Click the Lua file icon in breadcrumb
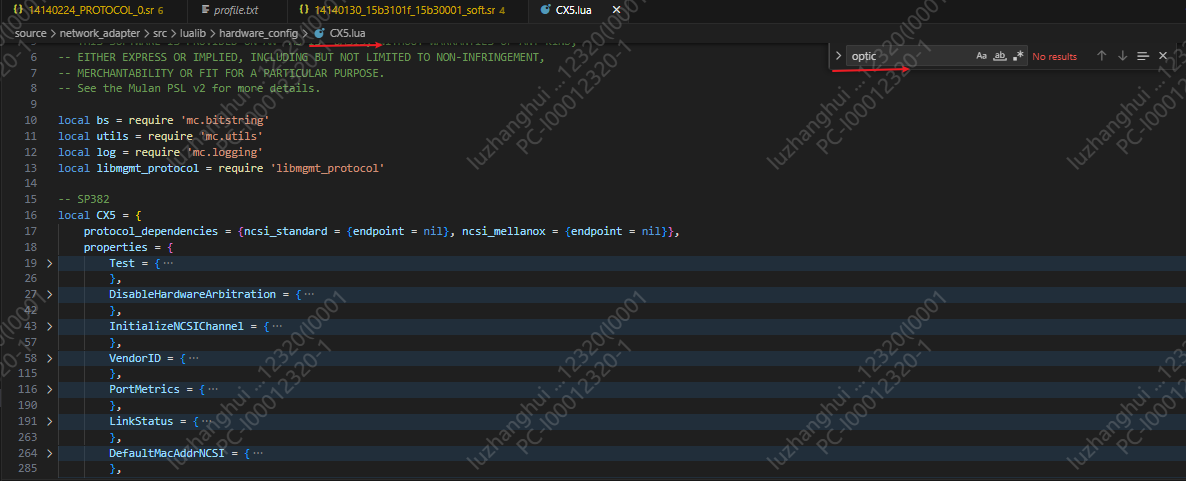Screen dimensions: 1186x481 pos(319,33)
